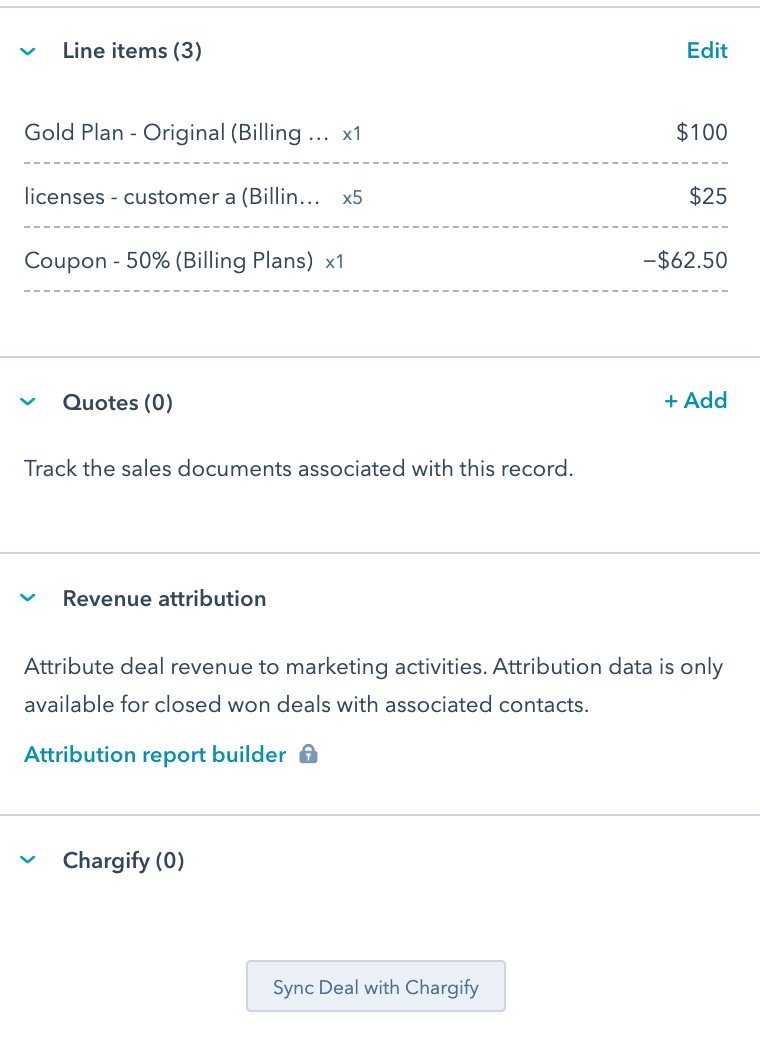Open the Attribution report builder link
Screen dimensions: 760x1048
pyautogui.click(x=155, y=755)
